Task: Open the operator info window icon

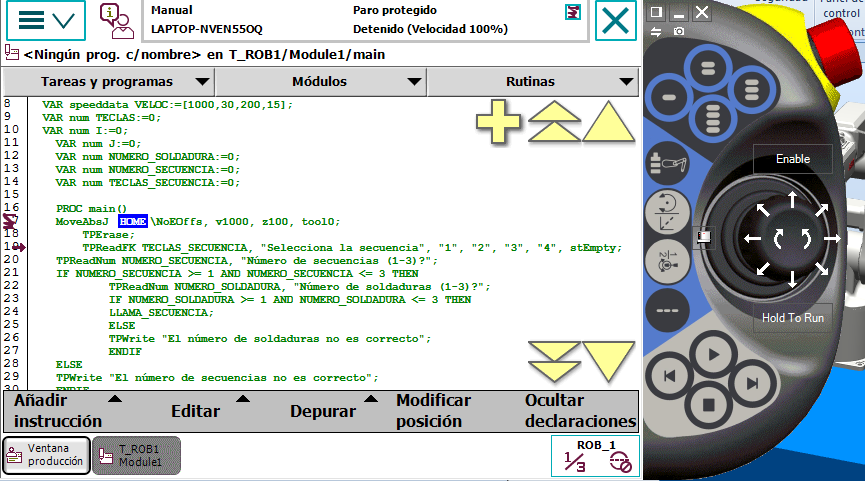Action: tap(116, 21)
